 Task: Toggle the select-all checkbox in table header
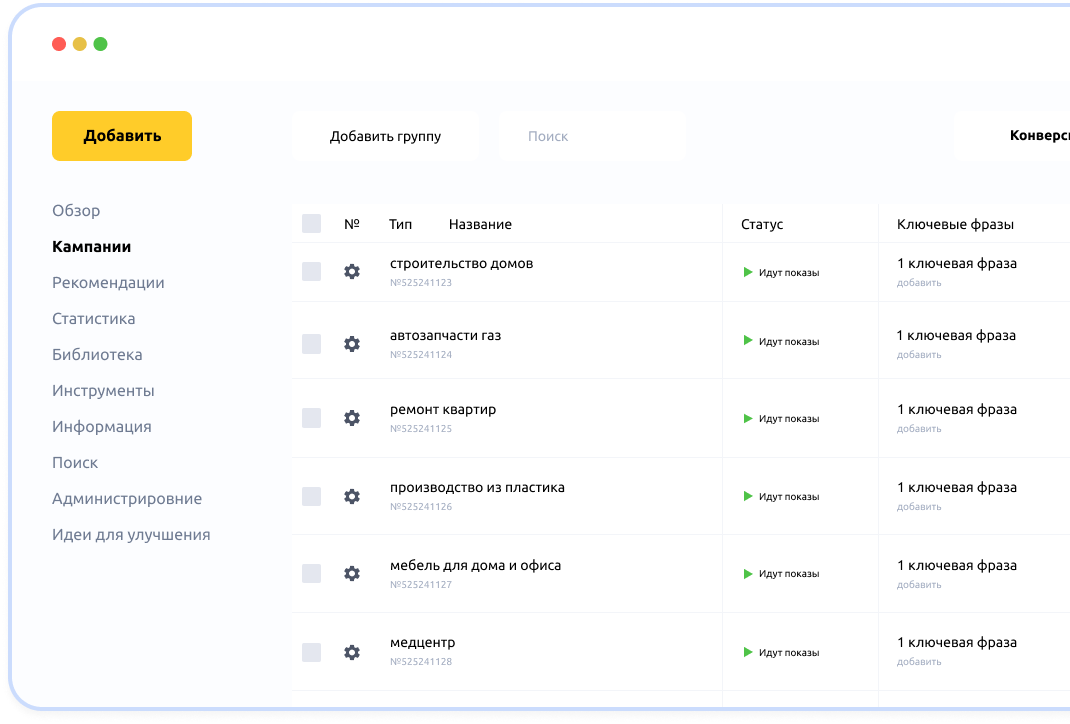tap(312, 224)
